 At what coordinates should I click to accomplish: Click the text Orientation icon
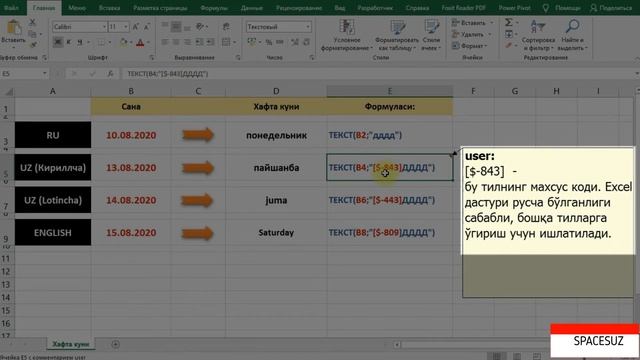pyautogui.click(x=200, y=27)
